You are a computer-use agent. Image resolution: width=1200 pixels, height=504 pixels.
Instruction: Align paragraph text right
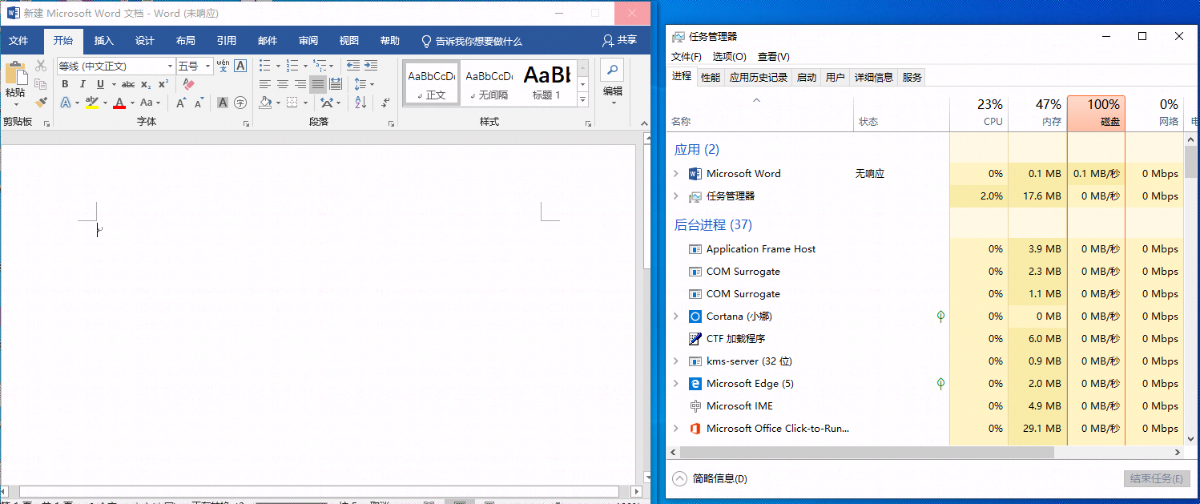coord(300,84)
